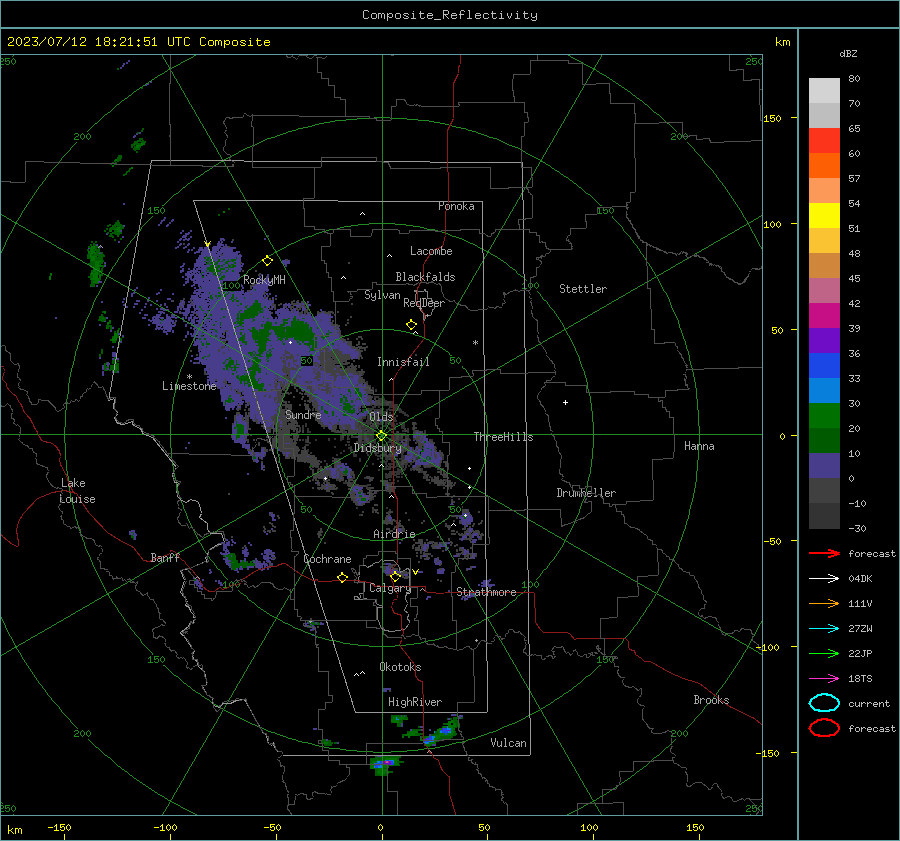Pick the red swatch in dBZ scale
This screenshot has height=841, width=900.
click(x=824, y=140)
